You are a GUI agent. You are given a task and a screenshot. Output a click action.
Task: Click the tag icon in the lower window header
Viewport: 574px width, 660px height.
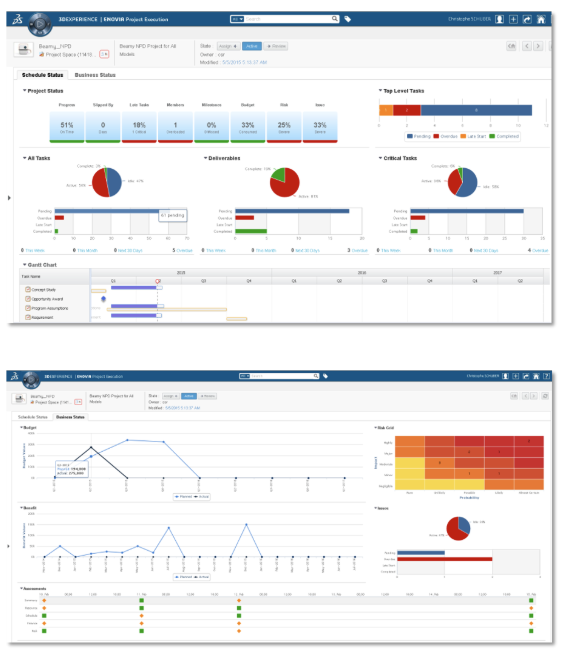tap(325, 376)
